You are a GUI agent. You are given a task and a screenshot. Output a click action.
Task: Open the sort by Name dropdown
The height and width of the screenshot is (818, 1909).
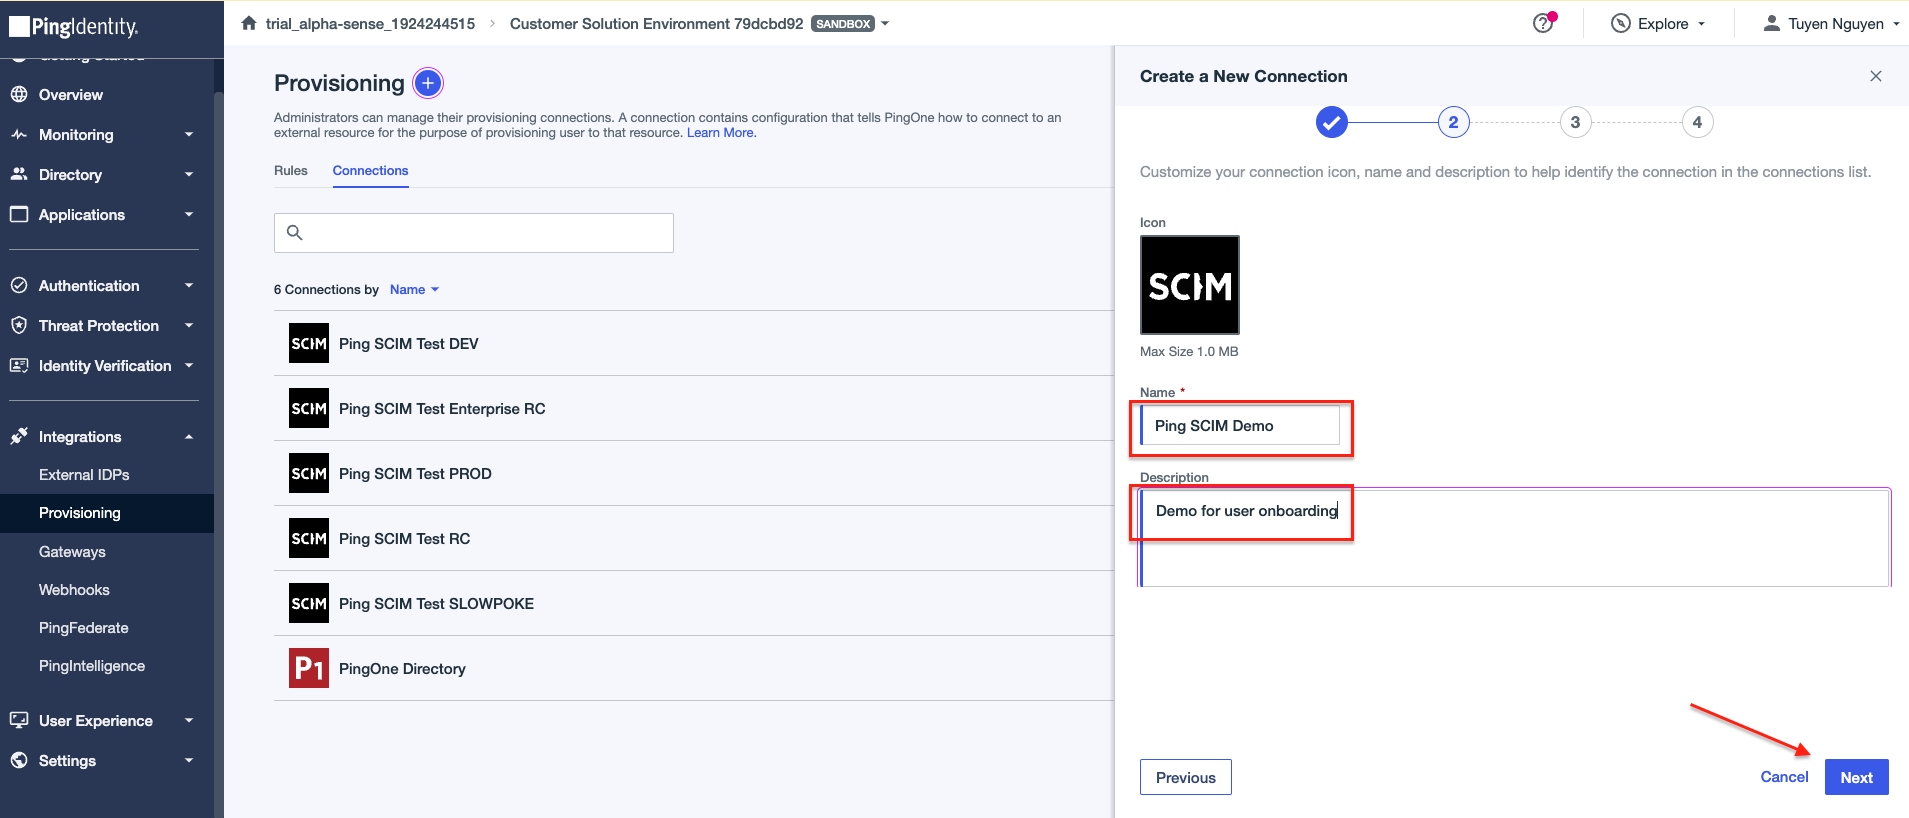click(x=414, y=289)
